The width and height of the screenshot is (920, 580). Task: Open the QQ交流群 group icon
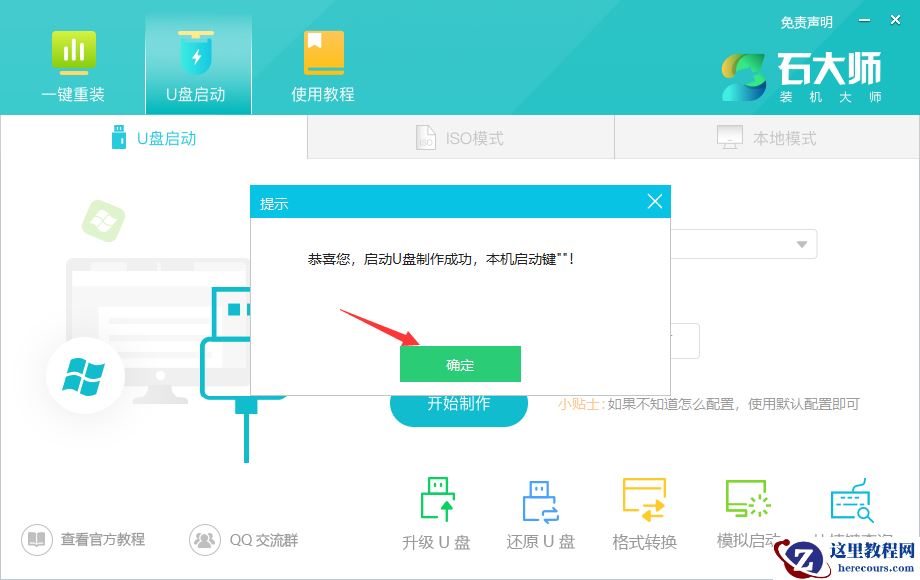pos(205,540)
